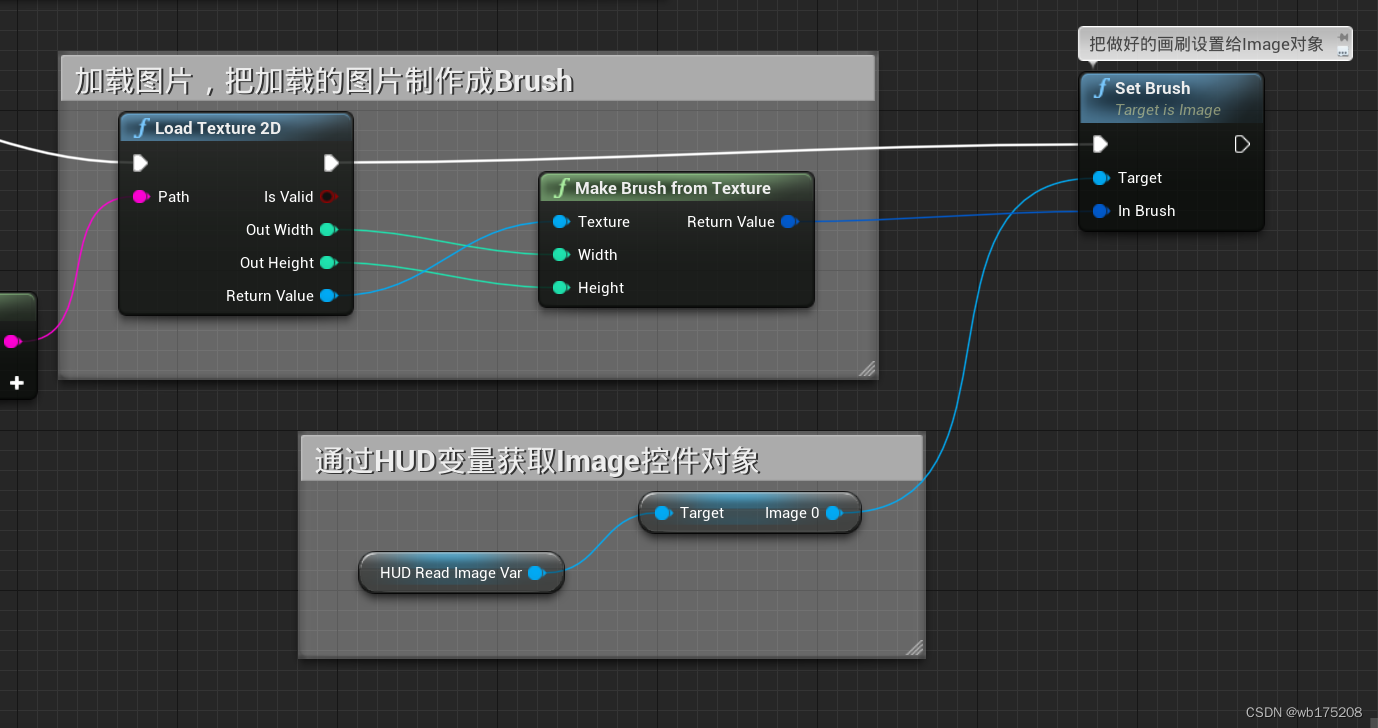Click the Out Height output pin
The height and width of the screenshot is (728, 1378).
point(328,263)
